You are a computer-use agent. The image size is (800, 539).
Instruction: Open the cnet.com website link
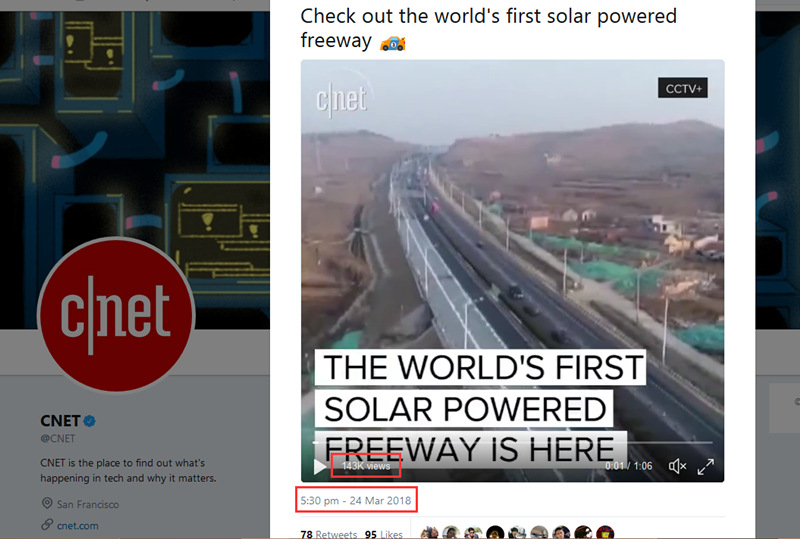78,526
